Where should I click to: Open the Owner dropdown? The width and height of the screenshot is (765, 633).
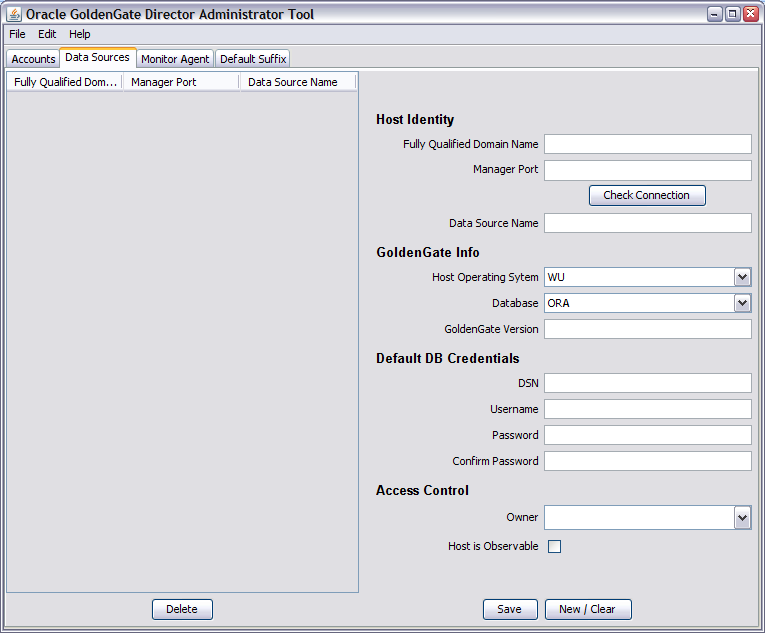pyautogui.click(x=742, y=517)
